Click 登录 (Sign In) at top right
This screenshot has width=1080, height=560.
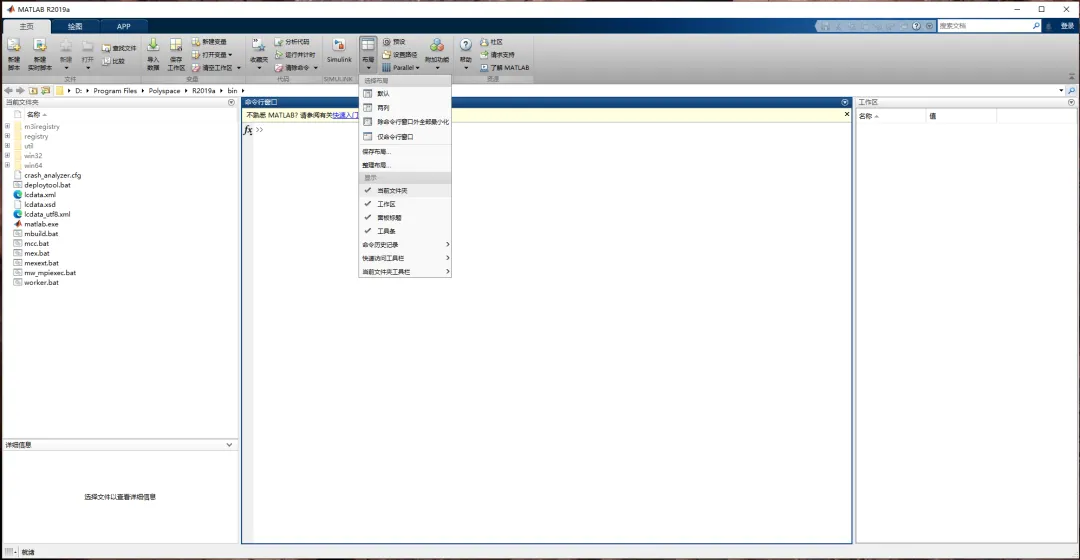[x=1067, y=26]
